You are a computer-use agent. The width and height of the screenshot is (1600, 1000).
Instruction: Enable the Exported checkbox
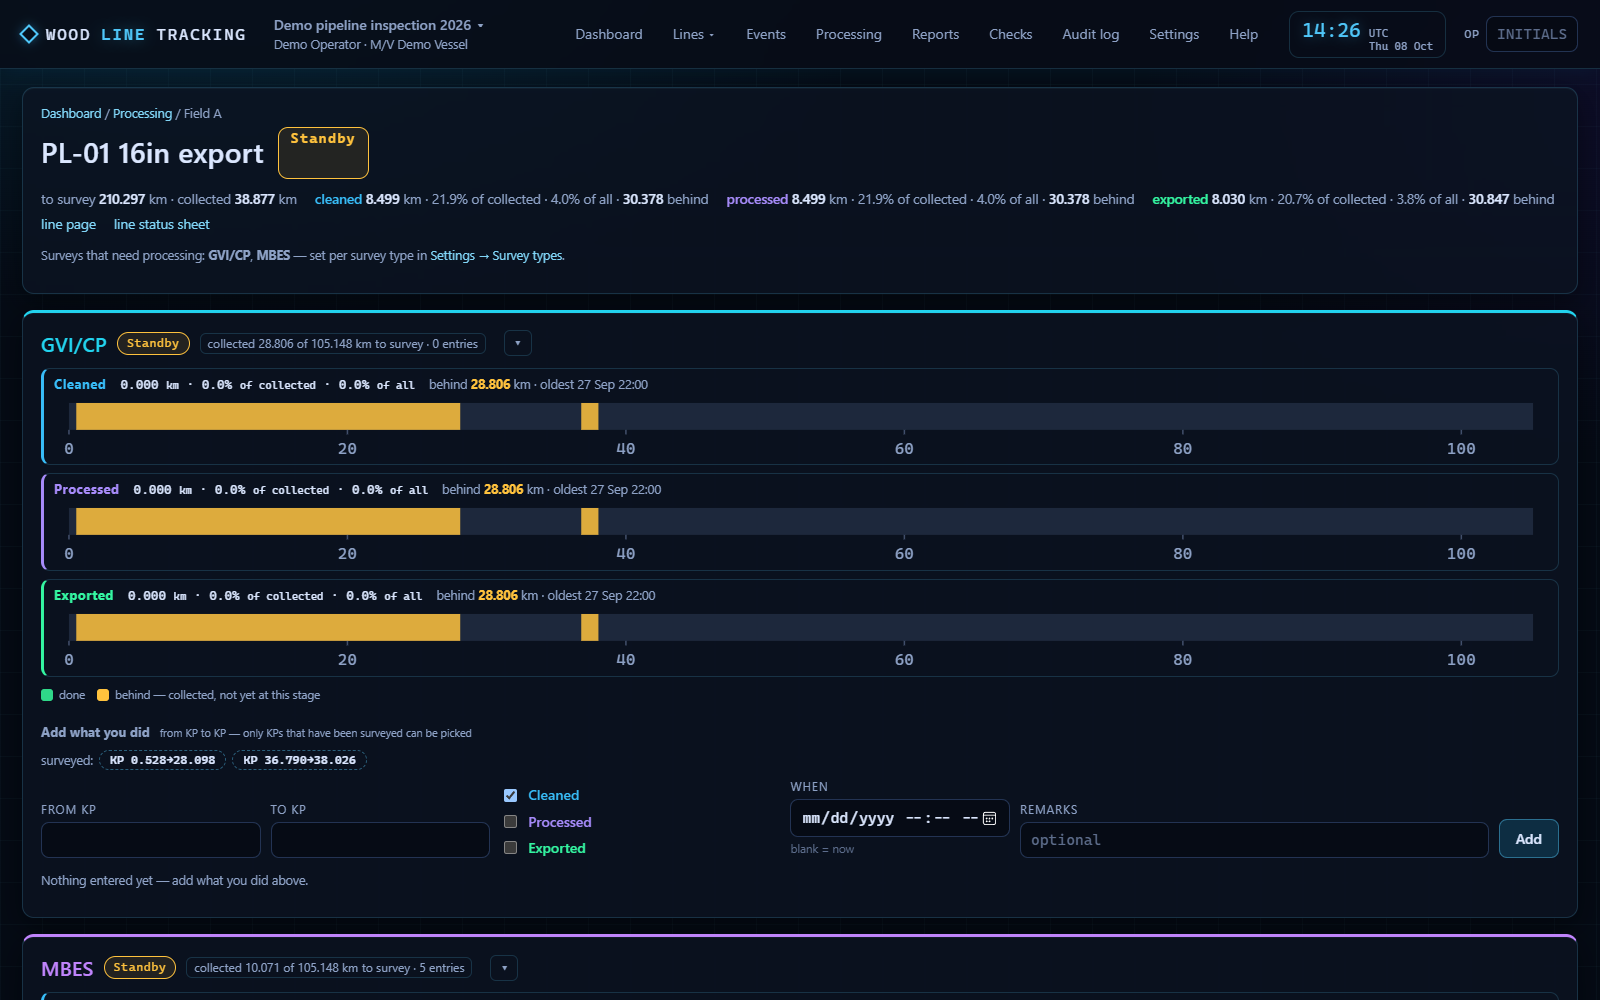coord(510,848)
